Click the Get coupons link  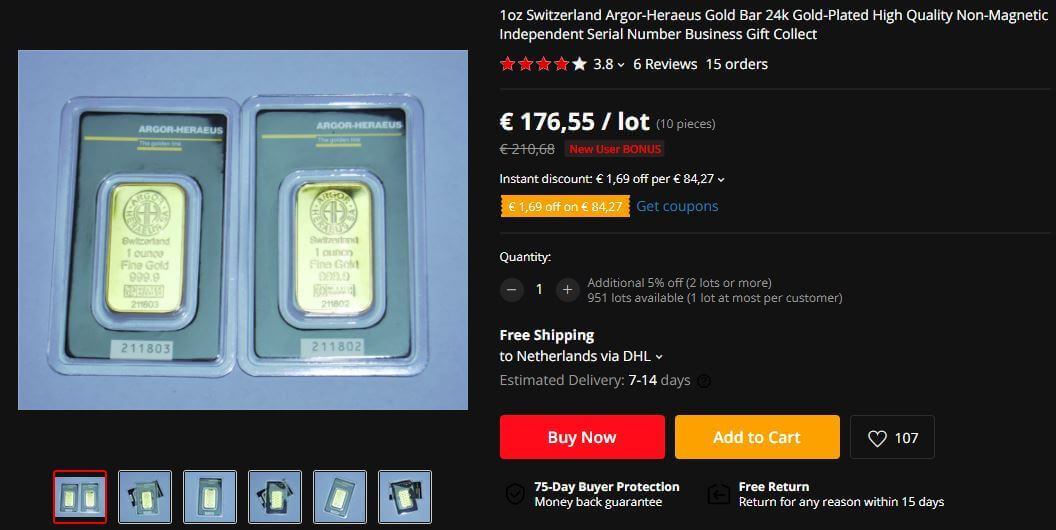point(677,206)
